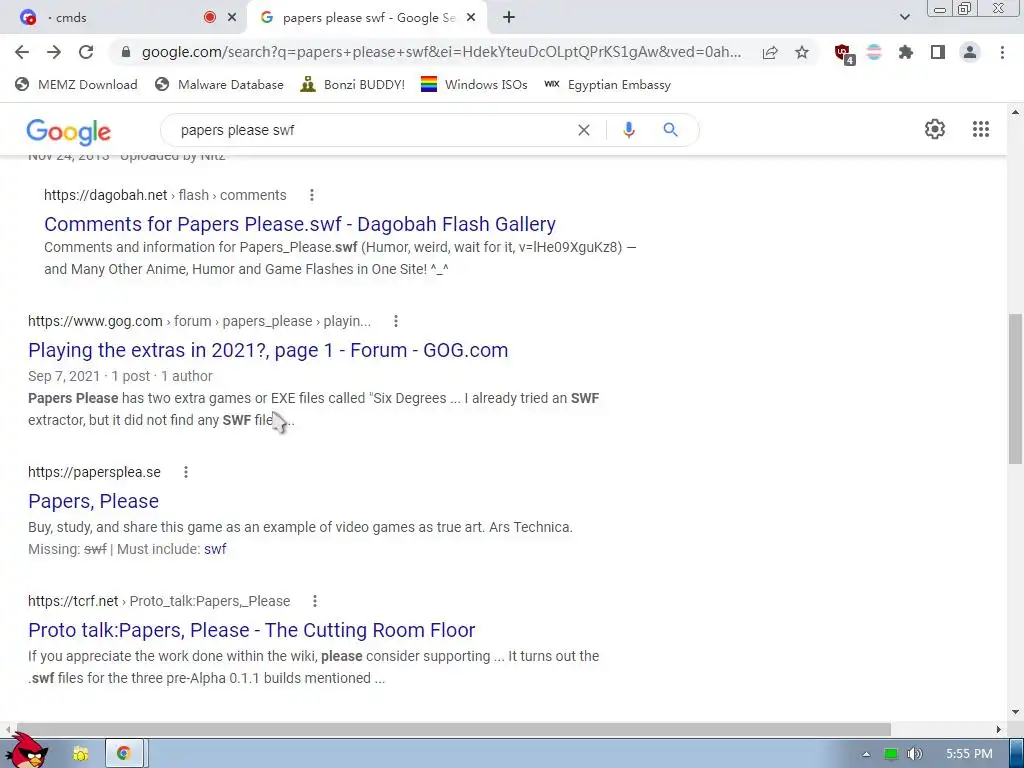The height and width of the screenshot is (768, 1024).
Task: Click the striped flag extension icon
Action: point(874,52)
